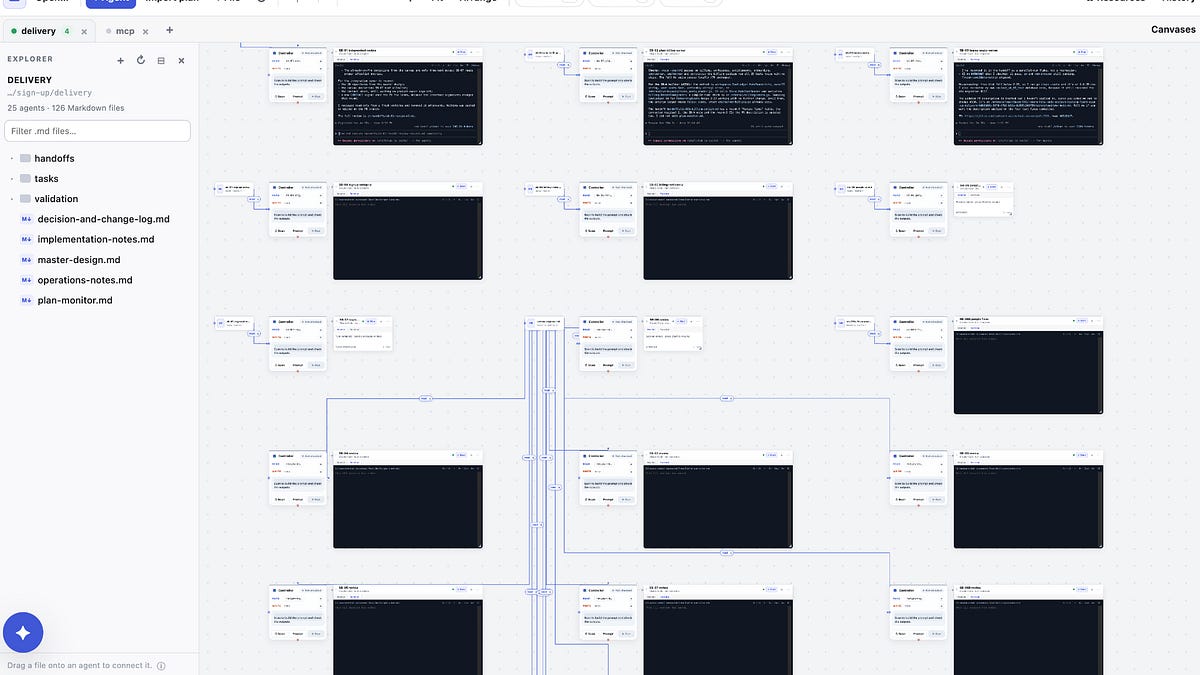Select the validation folder name

coord(56,199)
